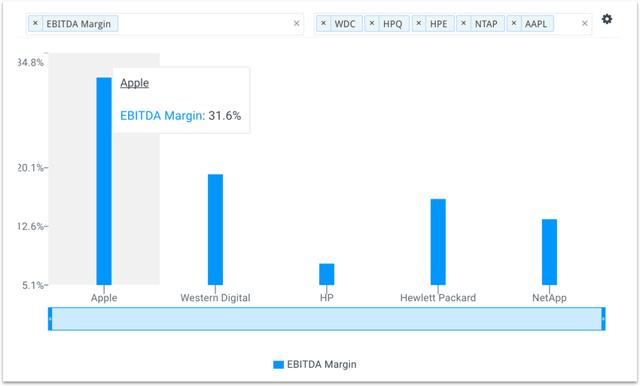This screenshot has height=386, width=640.
Task: Remove the EBITDA Margin metric tag
Action: coord(36,23)
